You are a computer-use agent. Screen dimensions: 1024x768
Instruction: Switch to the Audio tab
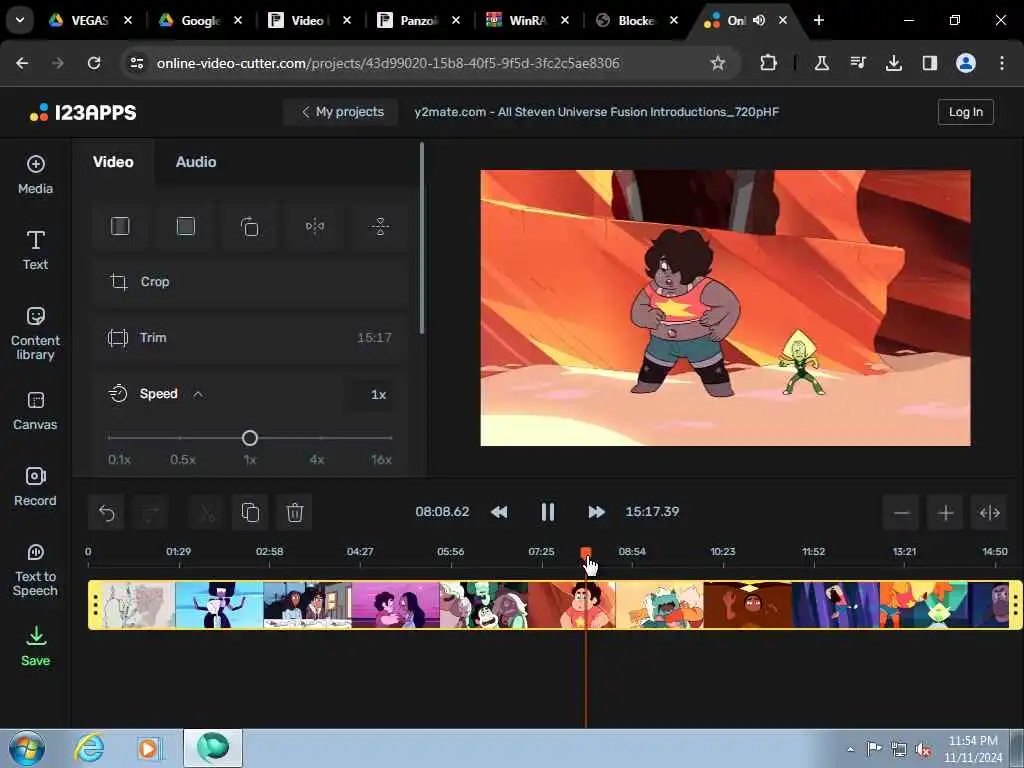pos(195,162)
